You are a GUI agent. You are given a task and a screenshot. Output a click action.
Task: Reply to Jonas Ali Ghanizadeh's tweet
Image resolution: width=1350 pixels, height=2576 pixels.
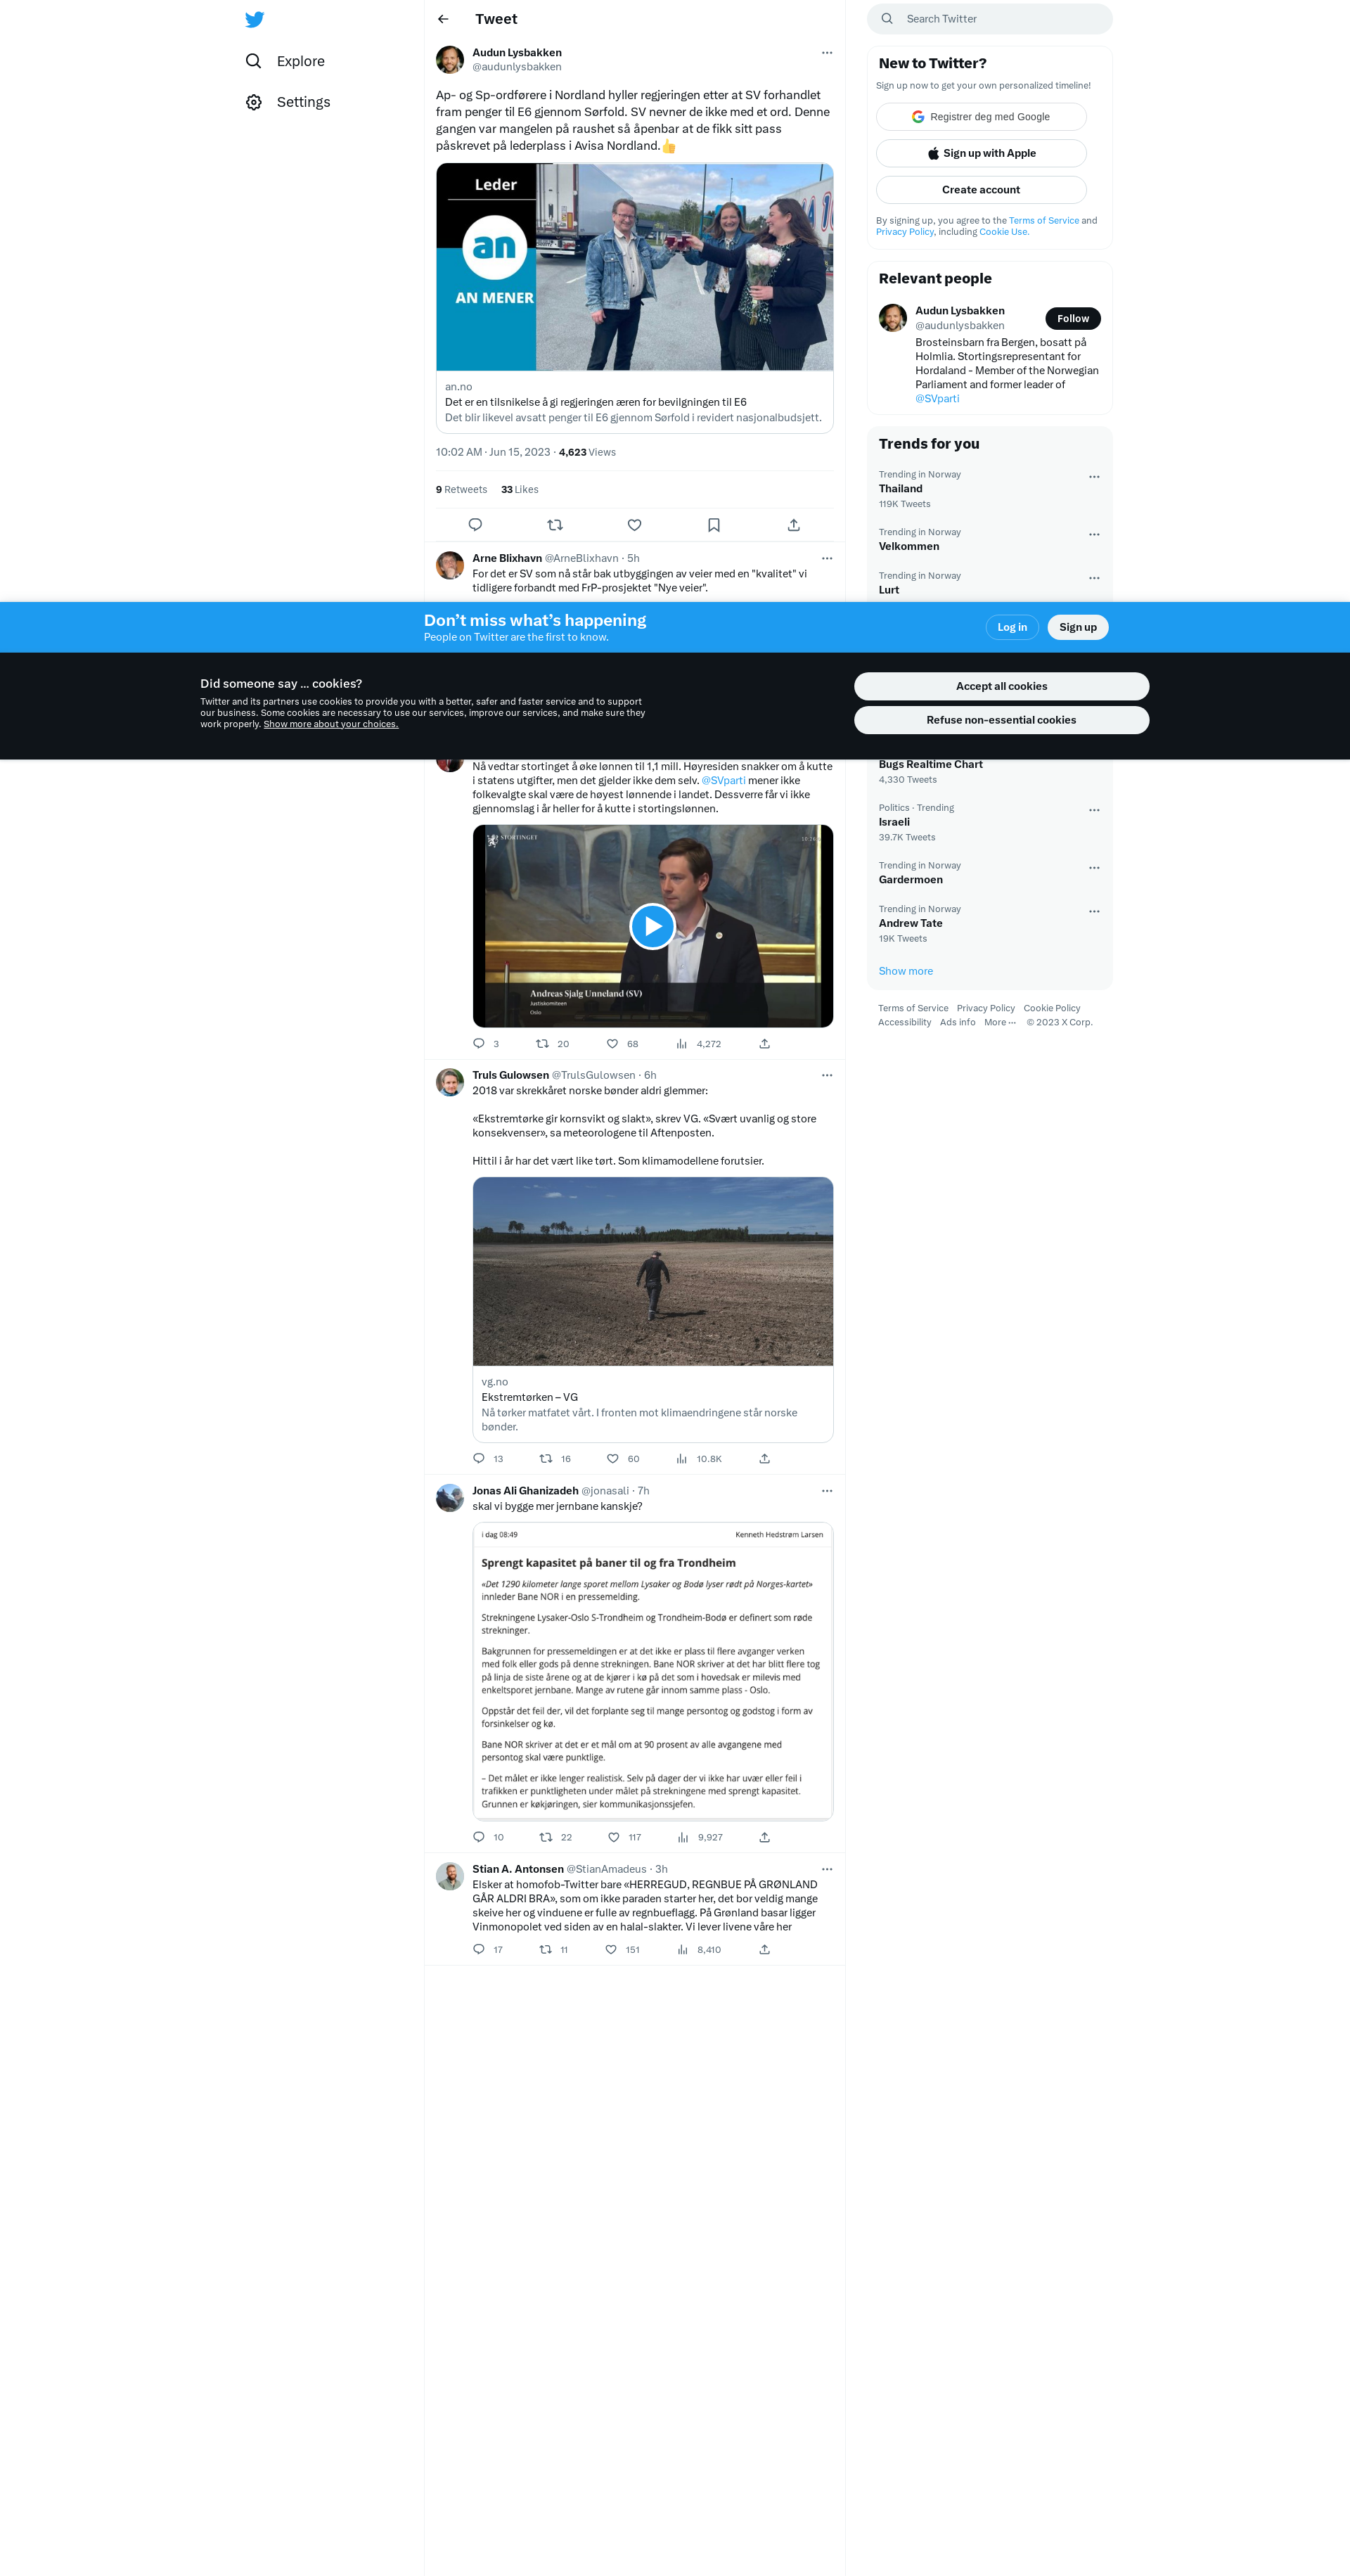479,1838
